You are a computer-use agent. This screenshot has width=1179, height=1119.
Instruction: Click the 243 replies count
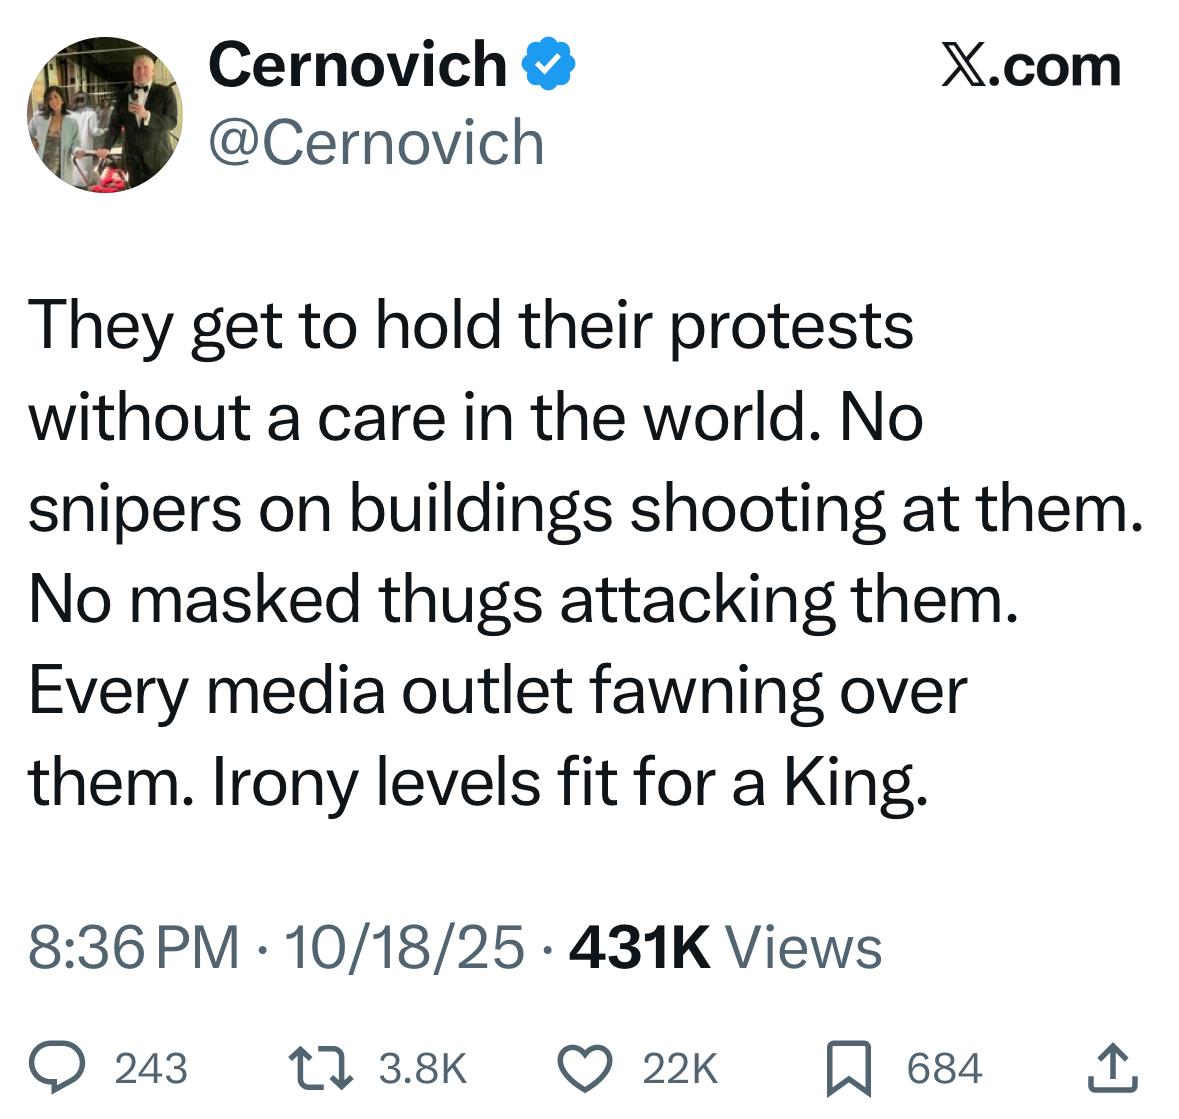[152, 1068]
